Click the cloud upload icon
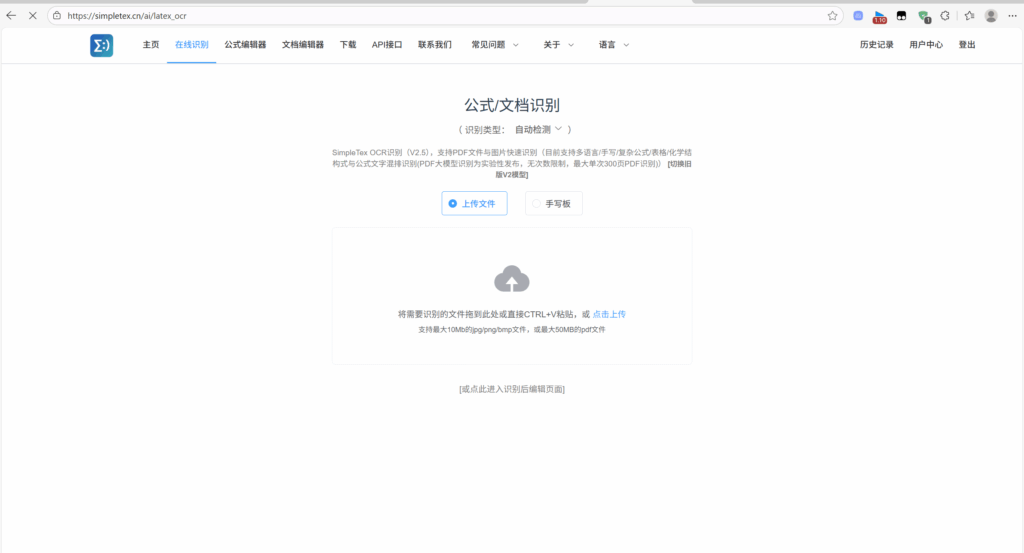The height and width of the screenshot is (553, 1024). [512, 279]
